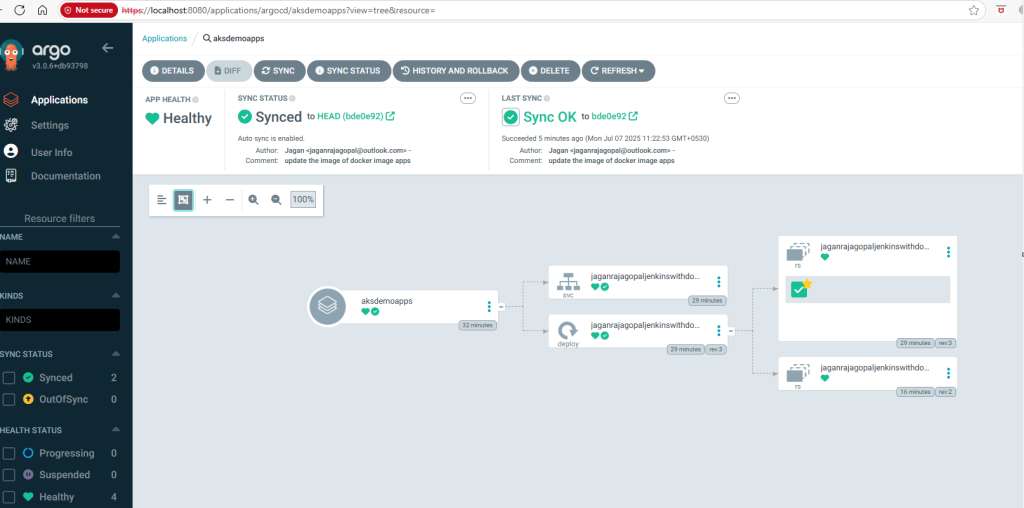The image size is (1024, 508).
Task: Zoom out on the resource tree
Action: (276, 200)
